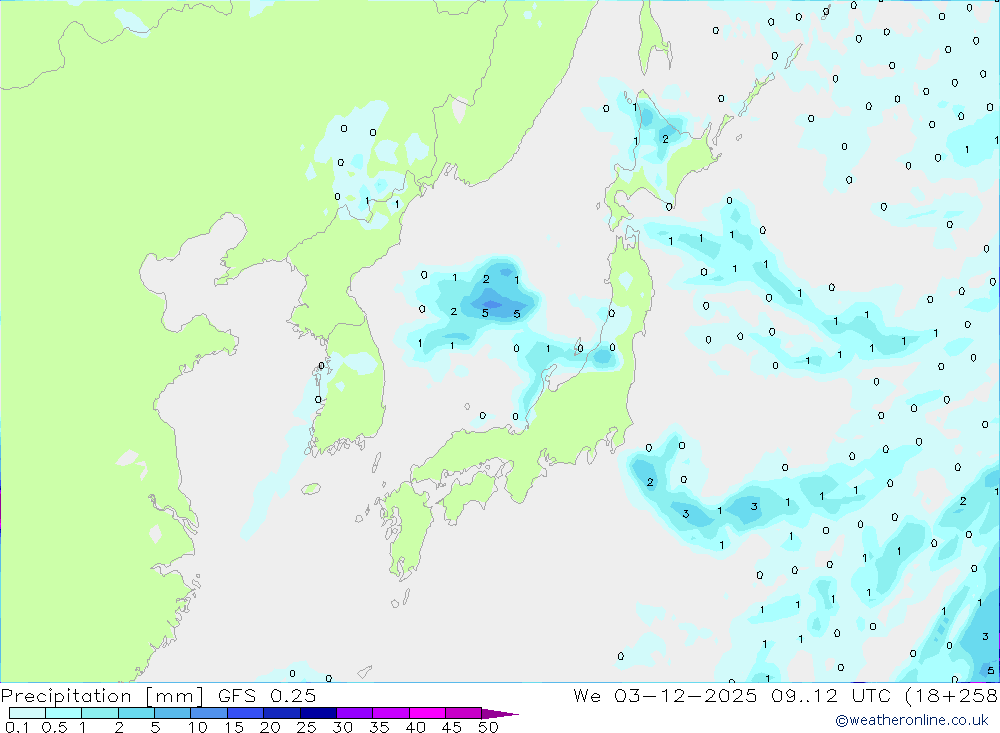
Task: Click the "09..12 UTC" time text
Action: pos(832,695)
